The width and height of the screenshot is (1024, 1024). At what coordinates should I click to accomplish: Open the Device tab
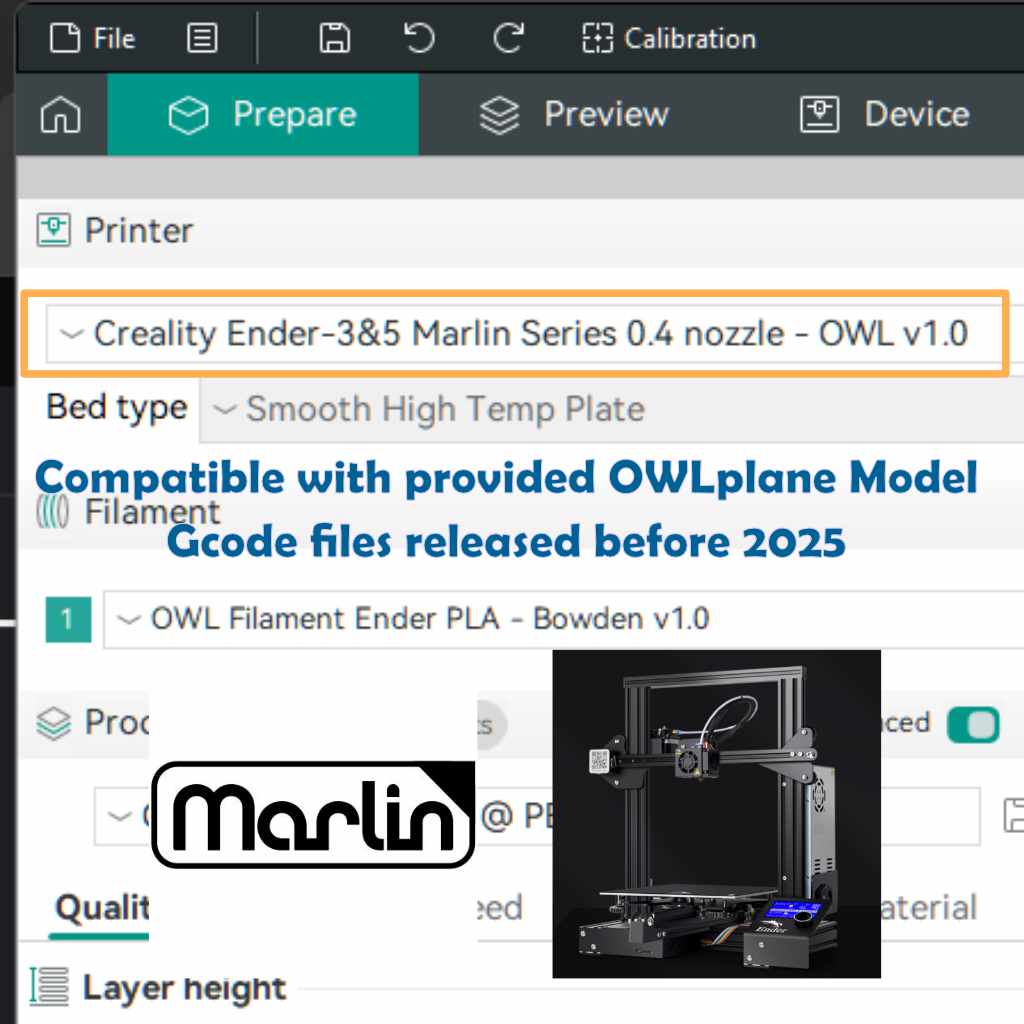[x=885, y=115]
